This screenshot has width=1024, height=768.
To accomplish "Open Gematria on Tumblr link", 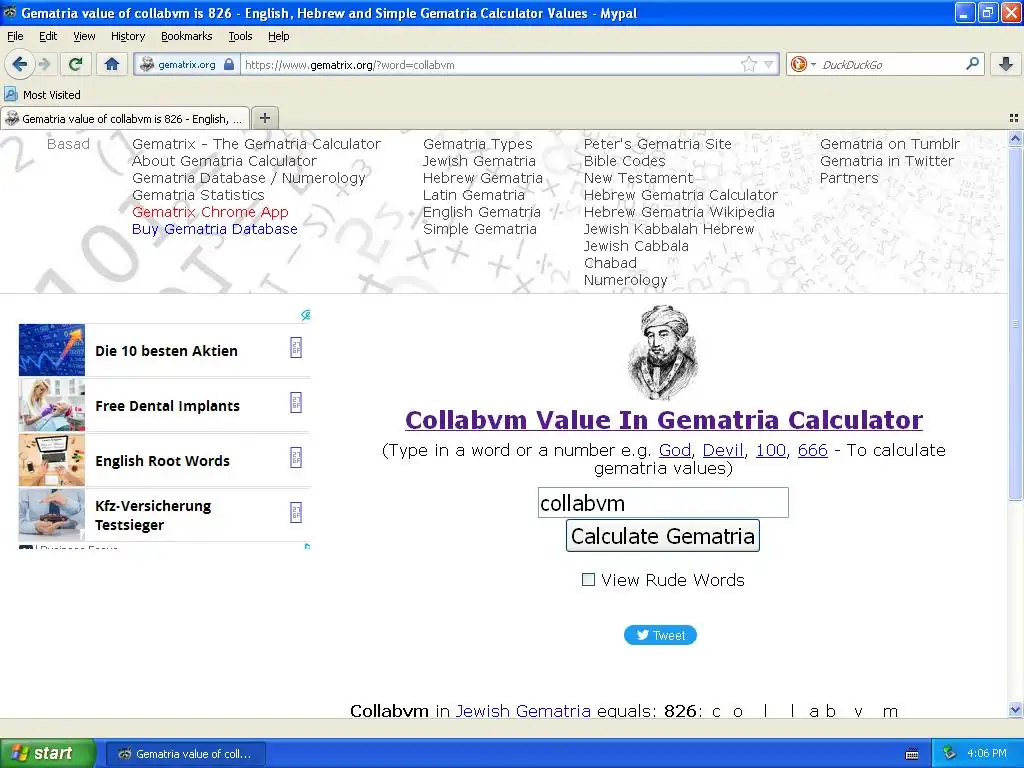I will 890,144.
